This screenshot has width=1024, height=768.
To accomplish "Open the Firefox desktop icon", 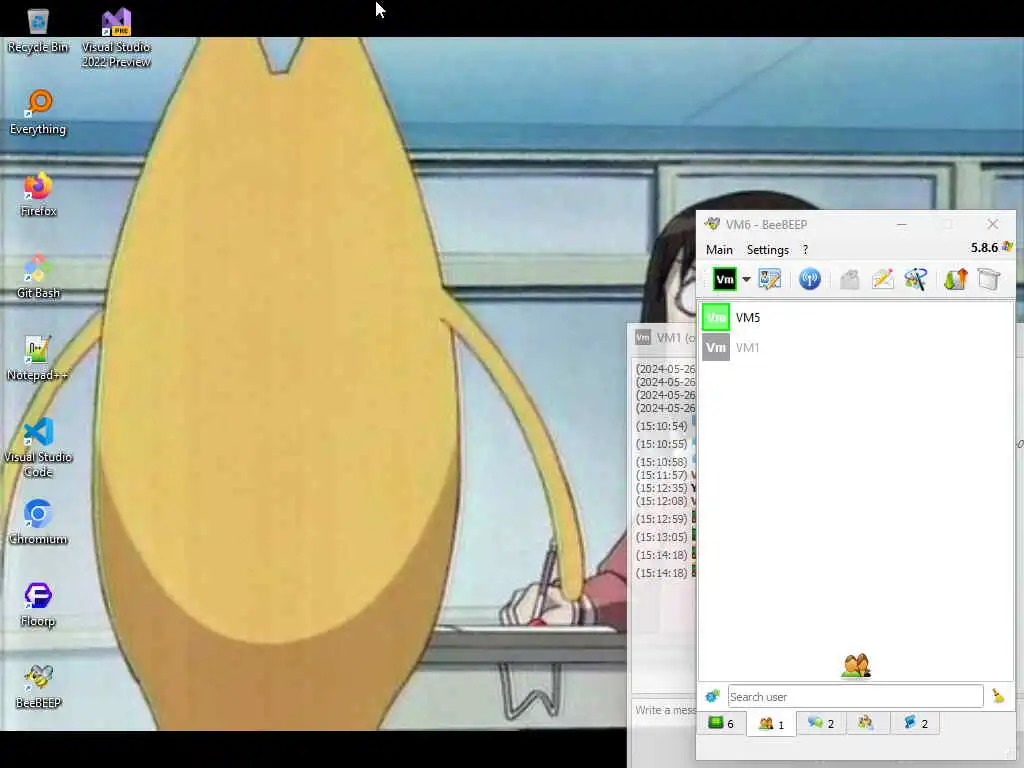I will (38, 195).
